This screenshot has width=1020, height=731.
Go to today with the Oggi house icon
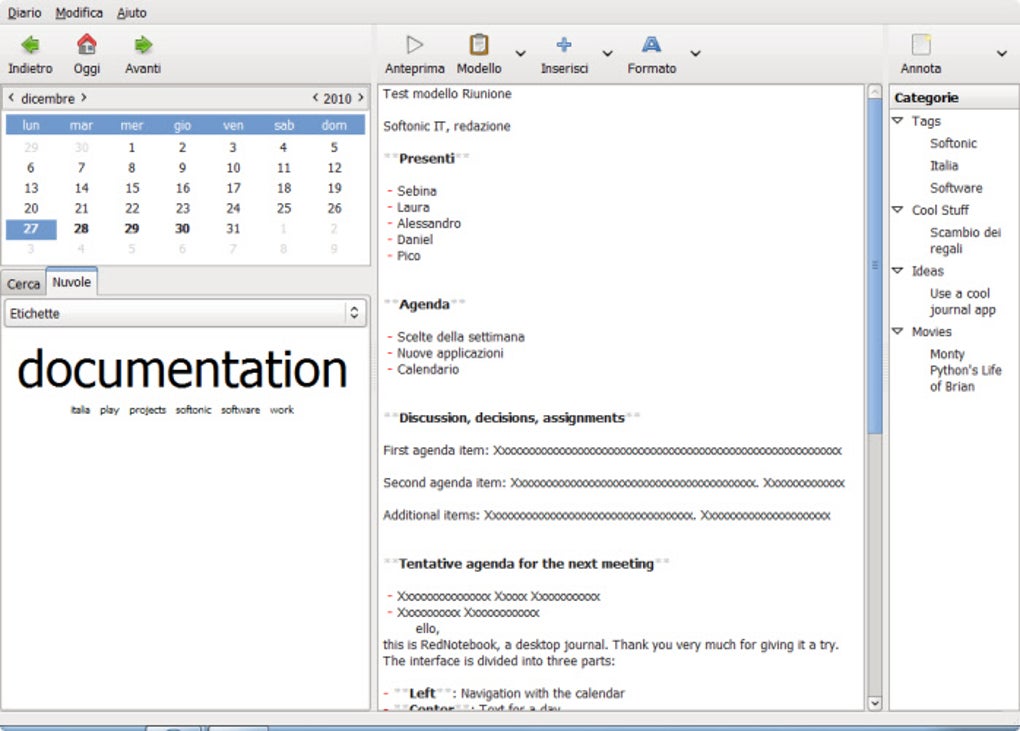point(87,45)
